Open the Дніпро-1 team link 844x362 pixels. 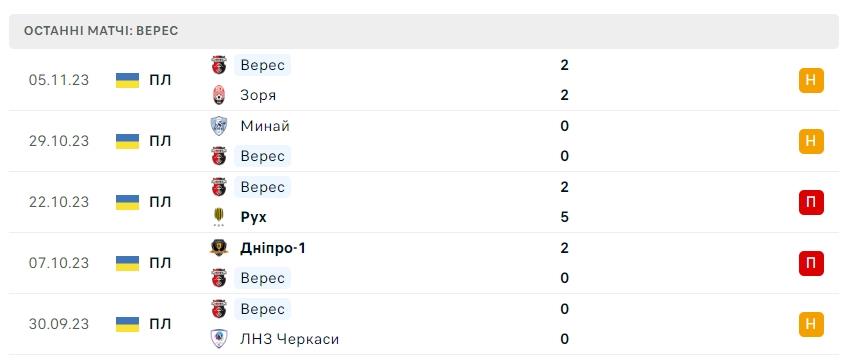click(273, 248)
